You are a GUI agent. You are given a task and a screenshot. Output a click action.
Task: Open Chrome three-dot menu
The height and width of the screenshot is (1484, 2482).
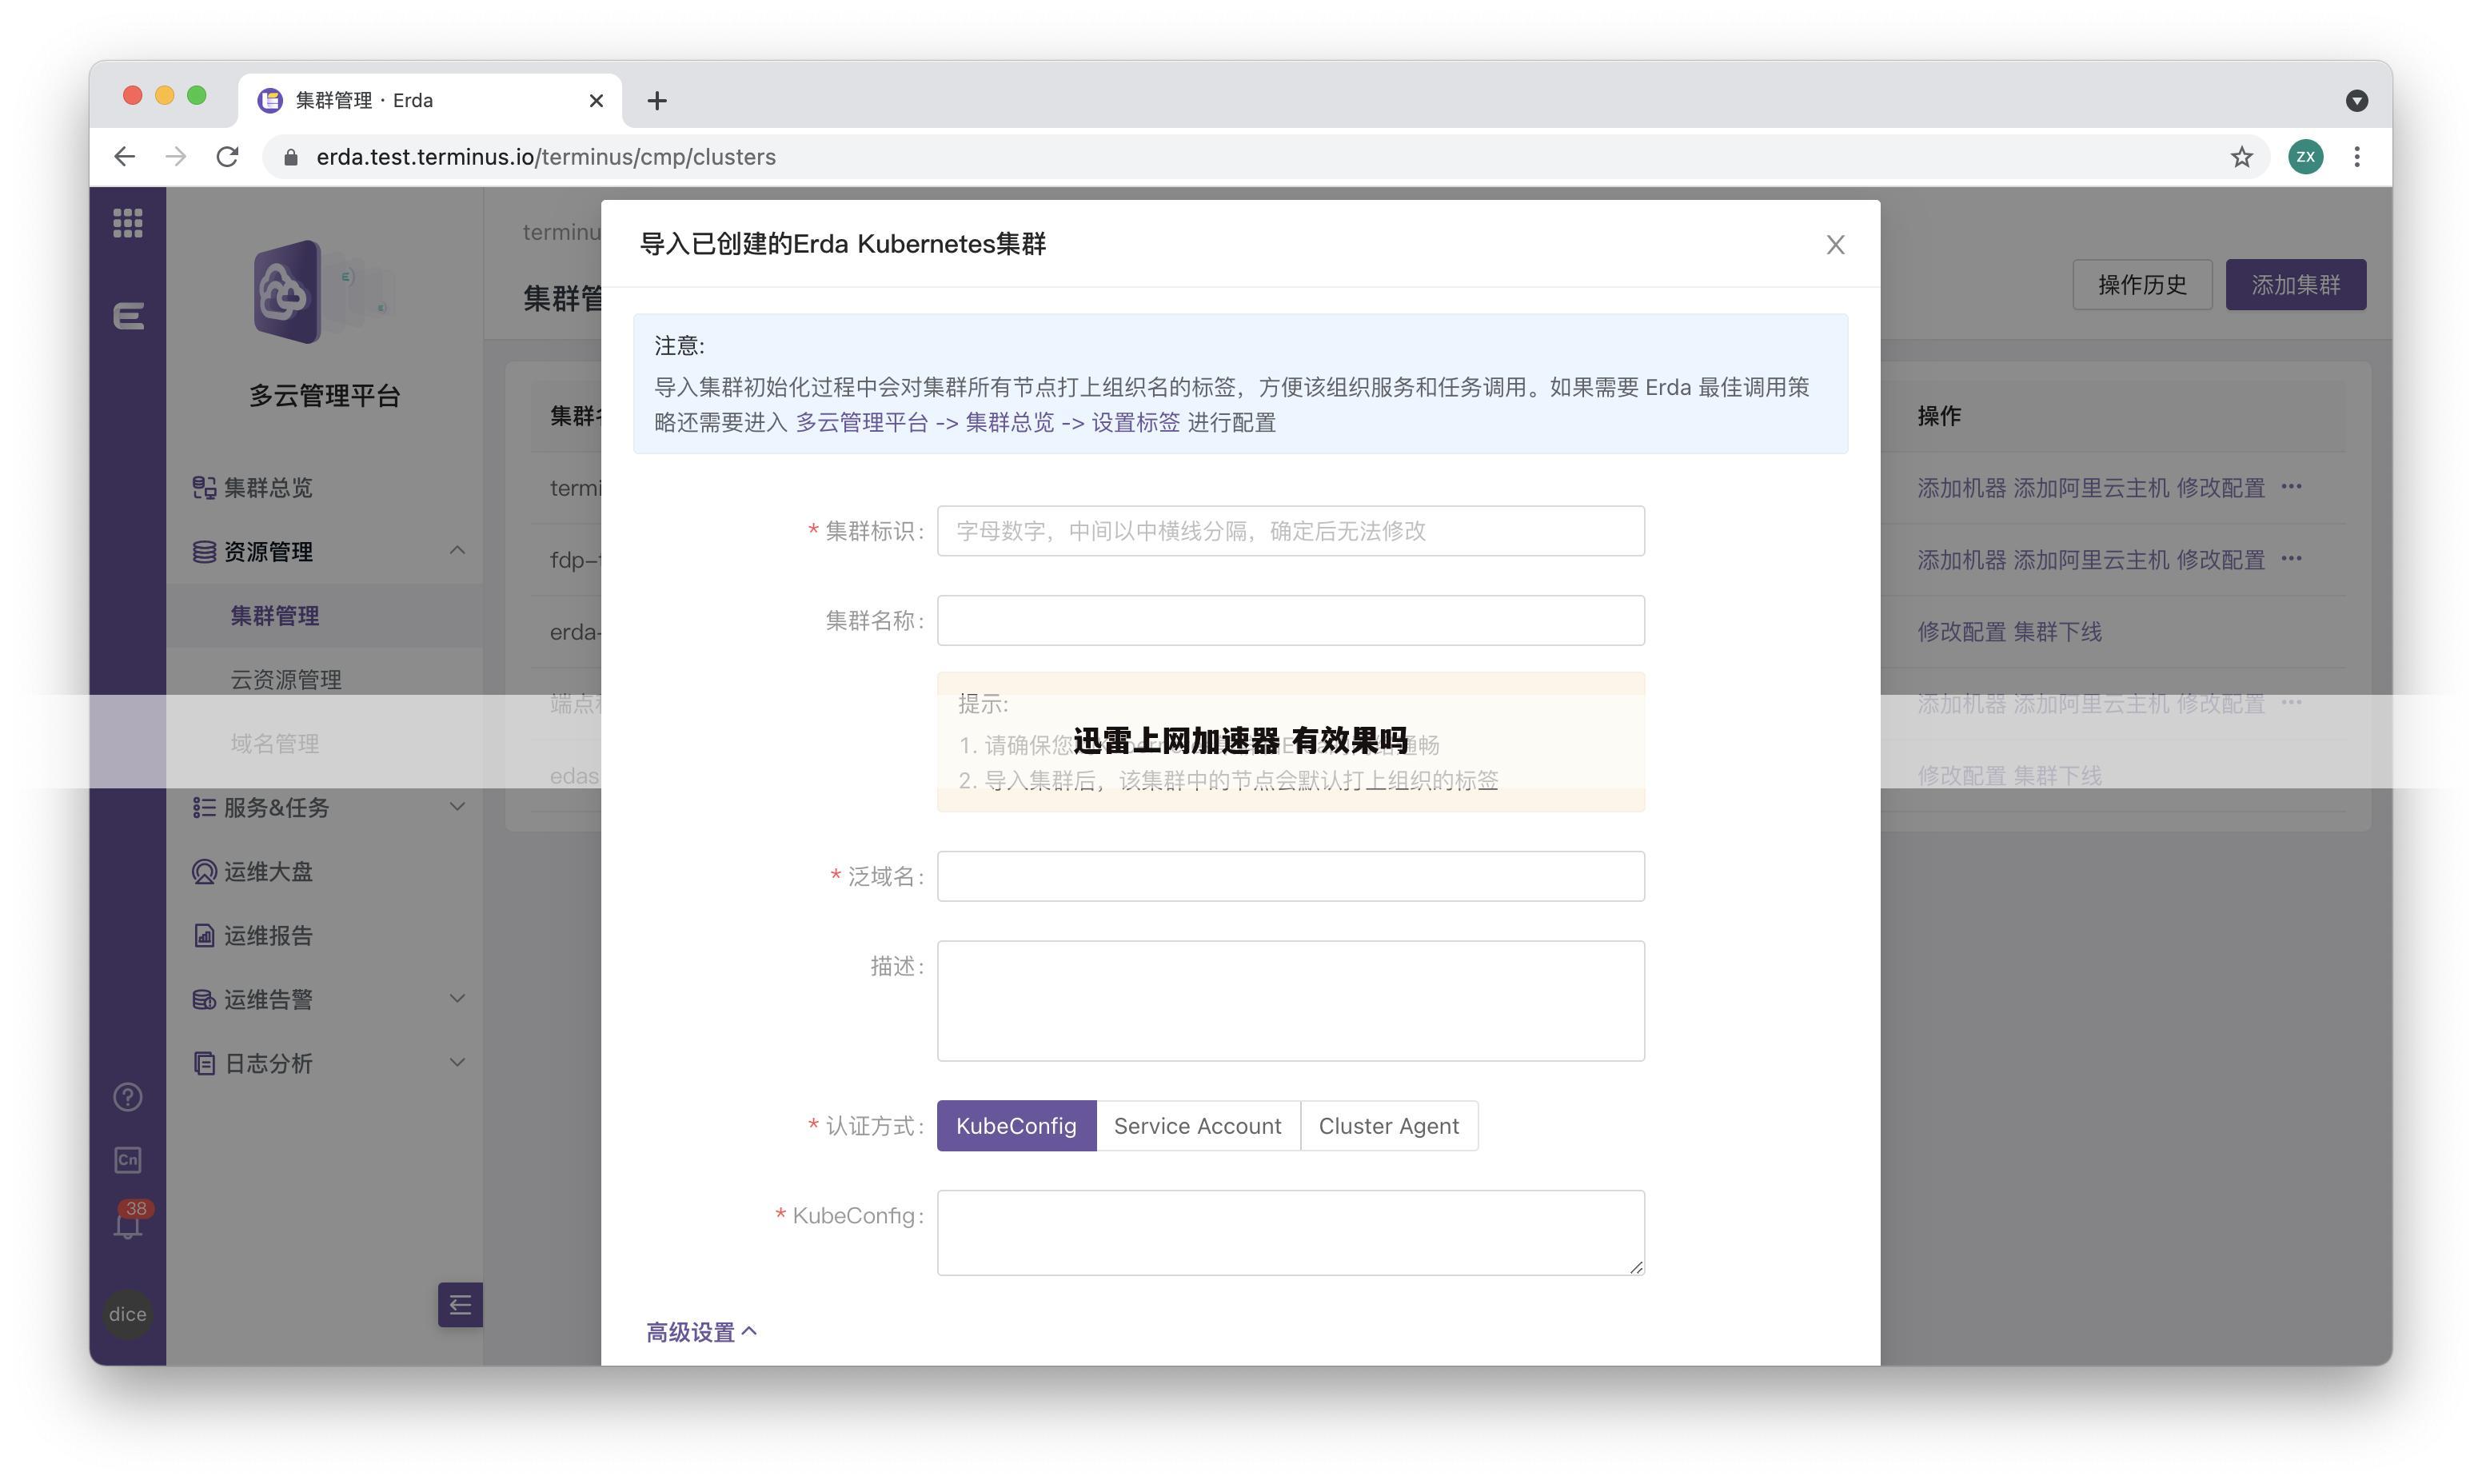[x=2357, y=157]
